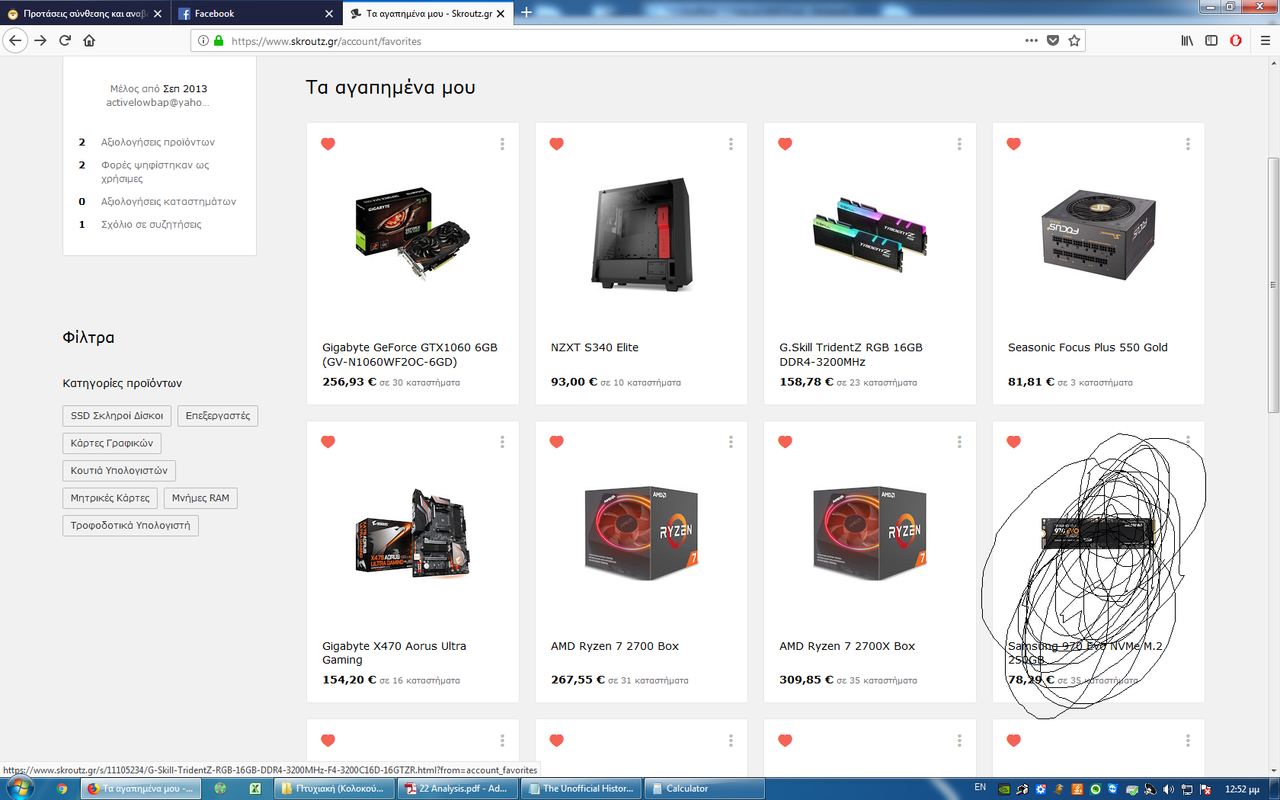Viewport: 1280px width, 800px height.
Task: Open 22 Analysis.pdf from the taskbar
Action: [x=457, y=788]
